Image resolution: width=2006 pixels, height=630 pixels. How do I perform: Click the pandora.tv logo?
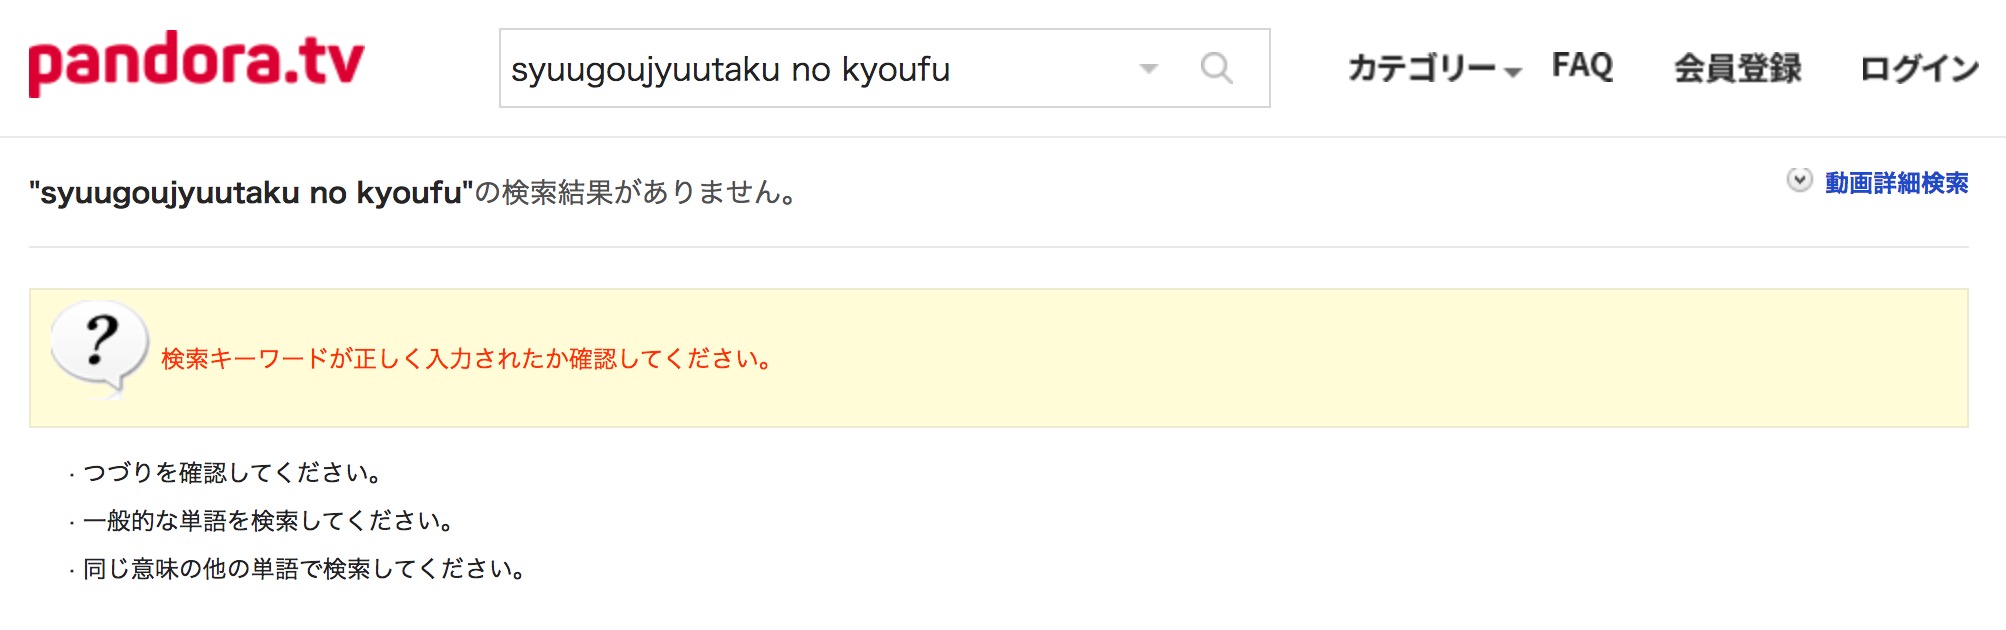coord(196,63)
